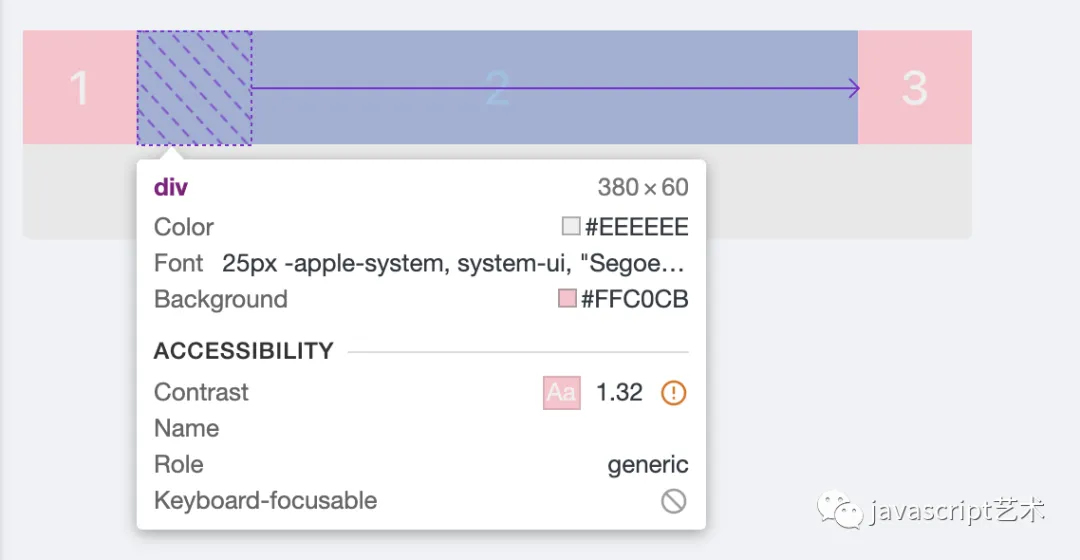Click the Font value text in tooltip
Viewport: 1080px width, 560px height.
pos(453,263)
